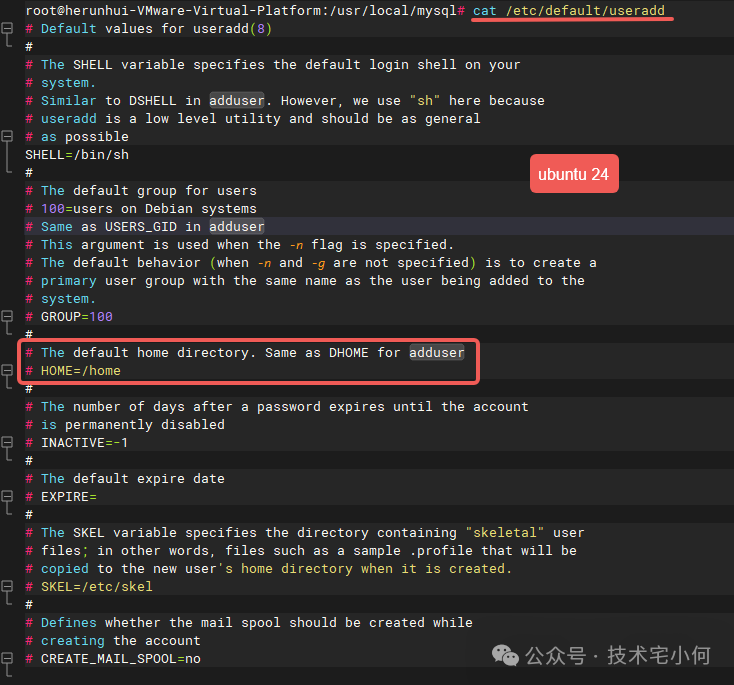
Task: Click the quoted word "sh"
Action: 425,100
